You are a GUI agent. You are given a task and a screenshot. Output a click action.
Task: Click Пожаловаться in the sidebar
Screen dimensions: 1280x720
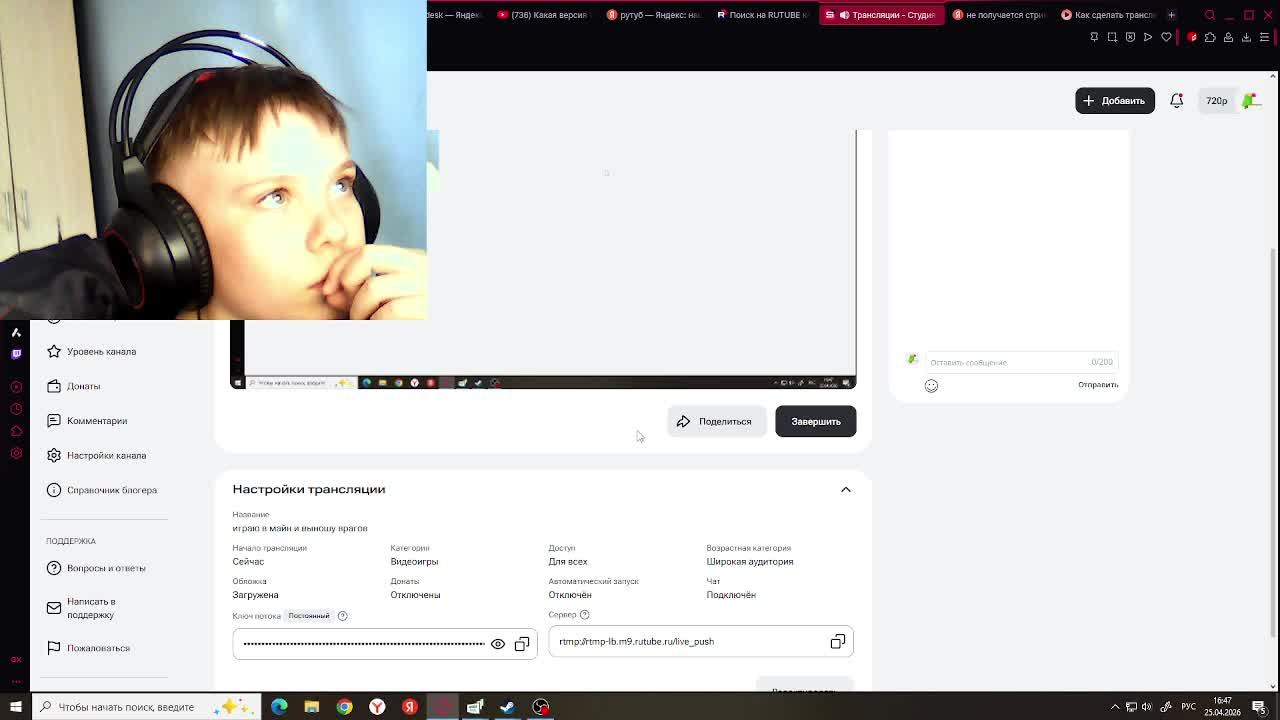(x=88, y=648)
